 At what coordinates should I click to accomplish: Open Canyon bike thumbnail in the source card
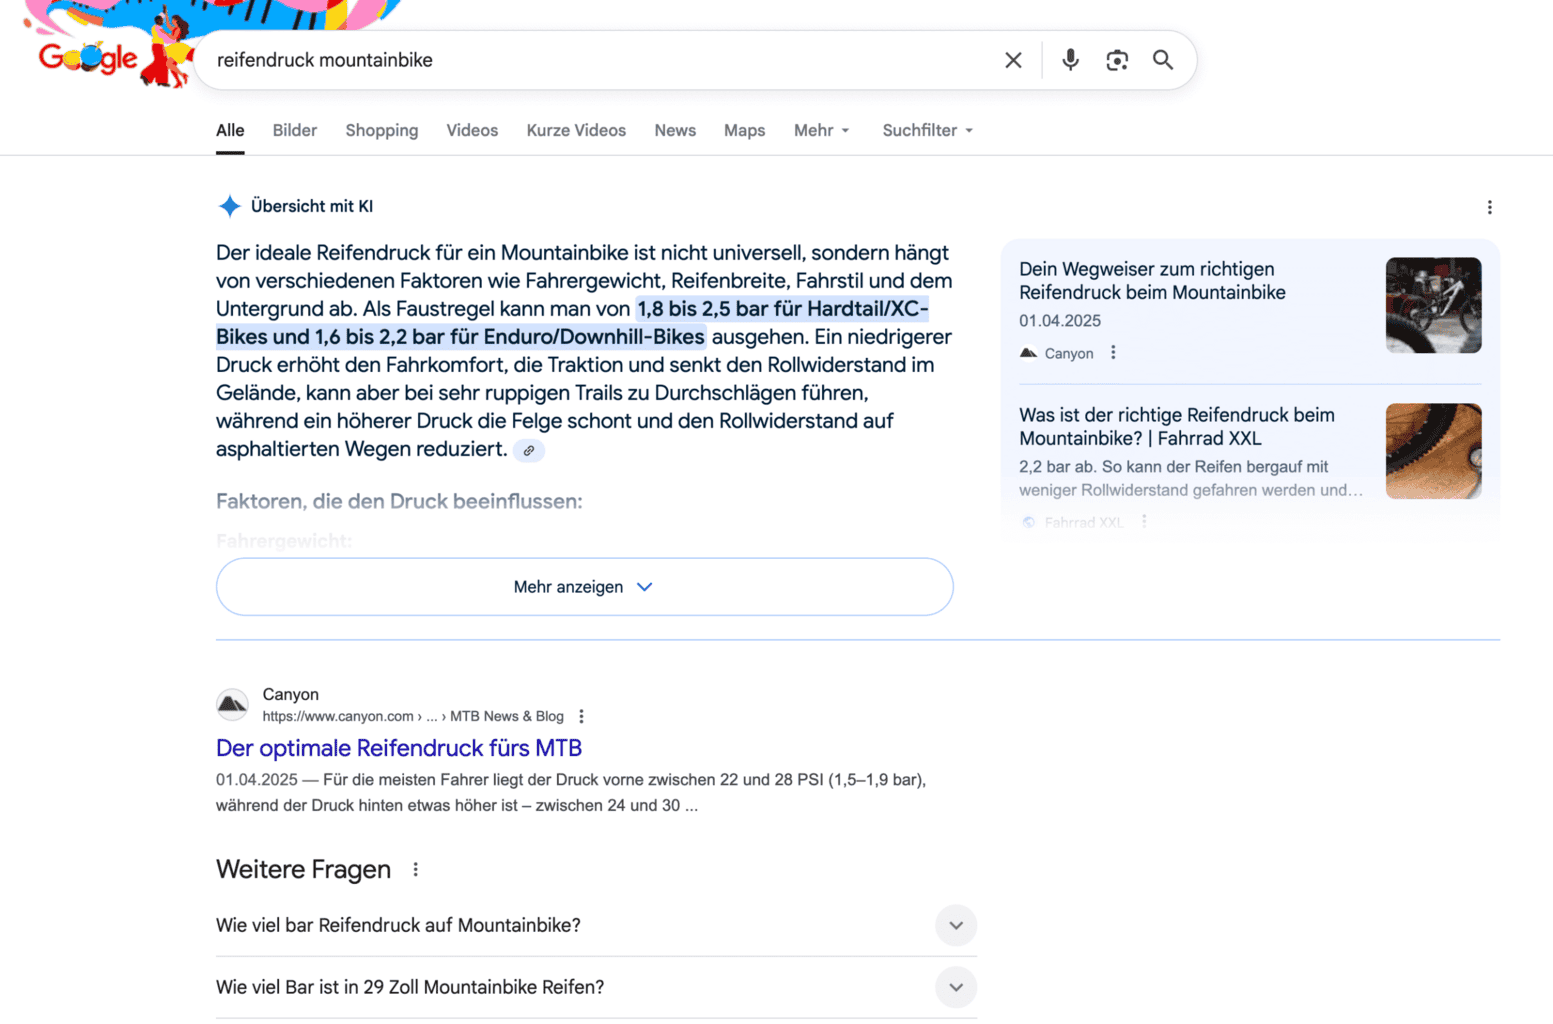point(1433,305)
